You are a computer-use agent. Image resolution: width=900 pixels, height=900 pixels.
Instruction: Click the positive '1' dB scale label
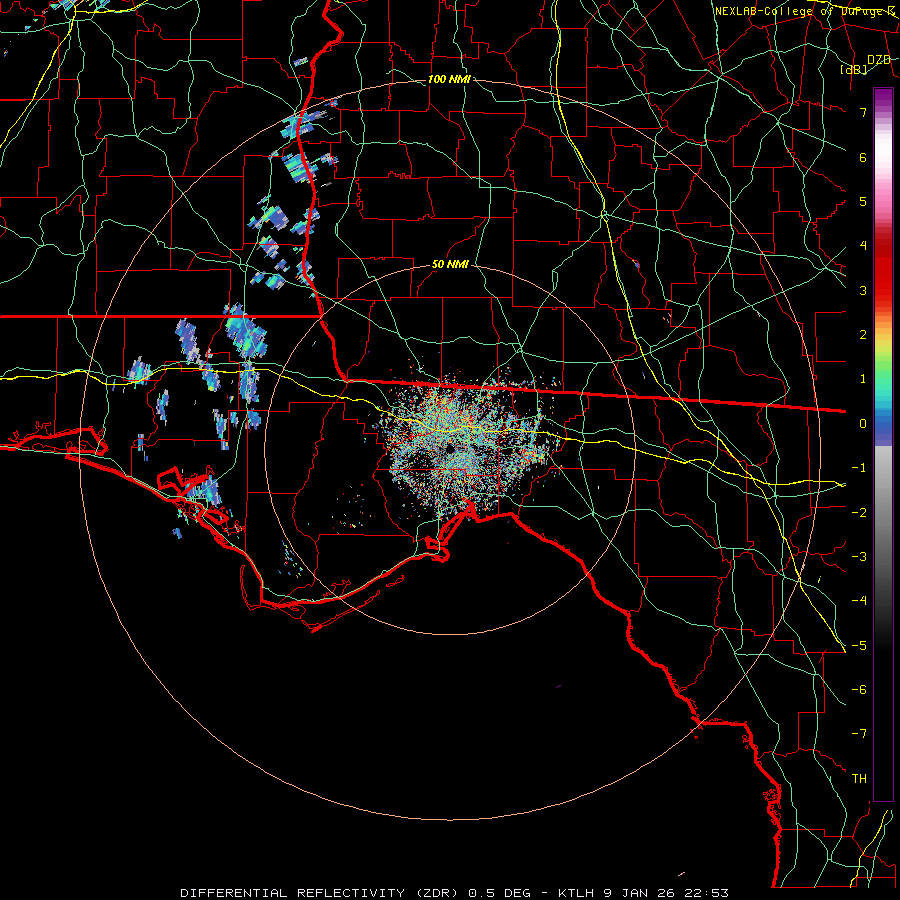(x=863, y=379)
